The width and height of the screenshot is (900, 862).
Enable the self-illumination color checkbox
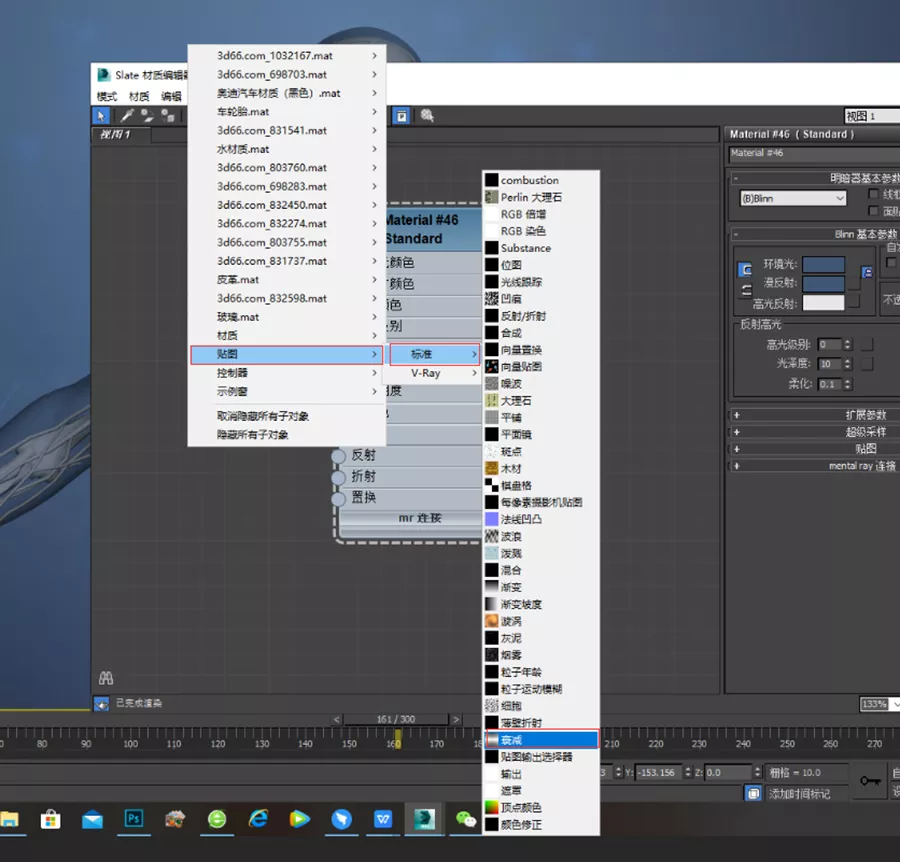tap(890, 262)
